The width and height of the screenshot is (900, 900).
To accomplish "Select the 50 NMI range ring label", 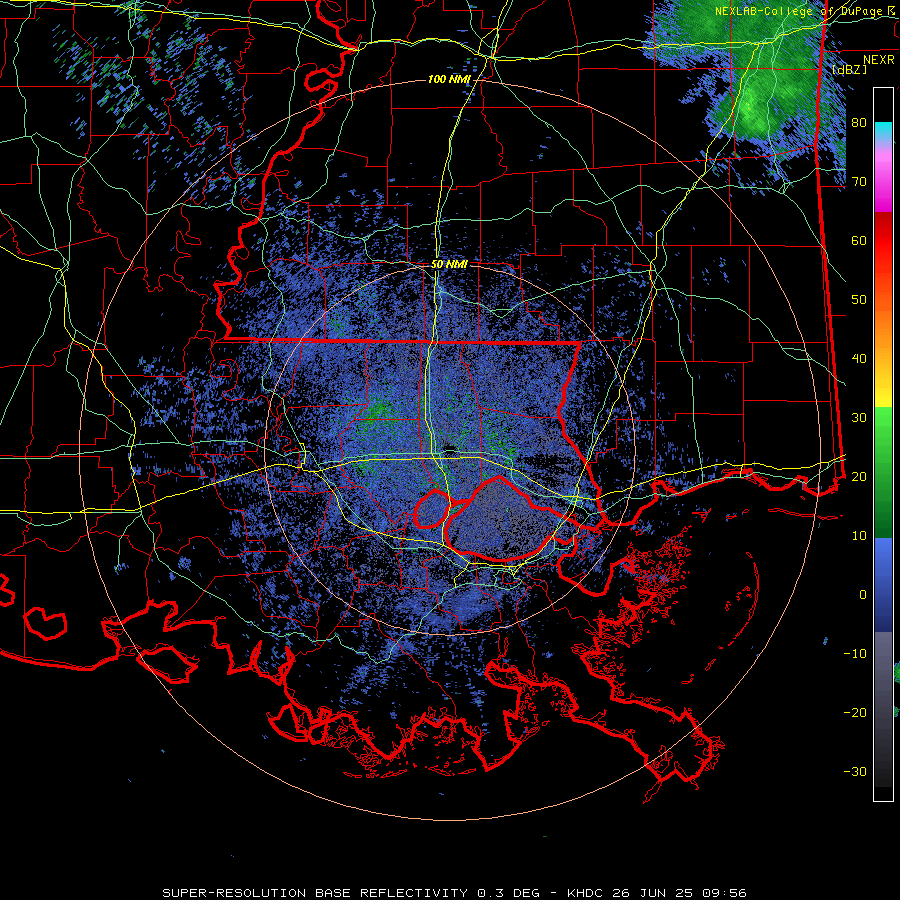I will 449,265.
